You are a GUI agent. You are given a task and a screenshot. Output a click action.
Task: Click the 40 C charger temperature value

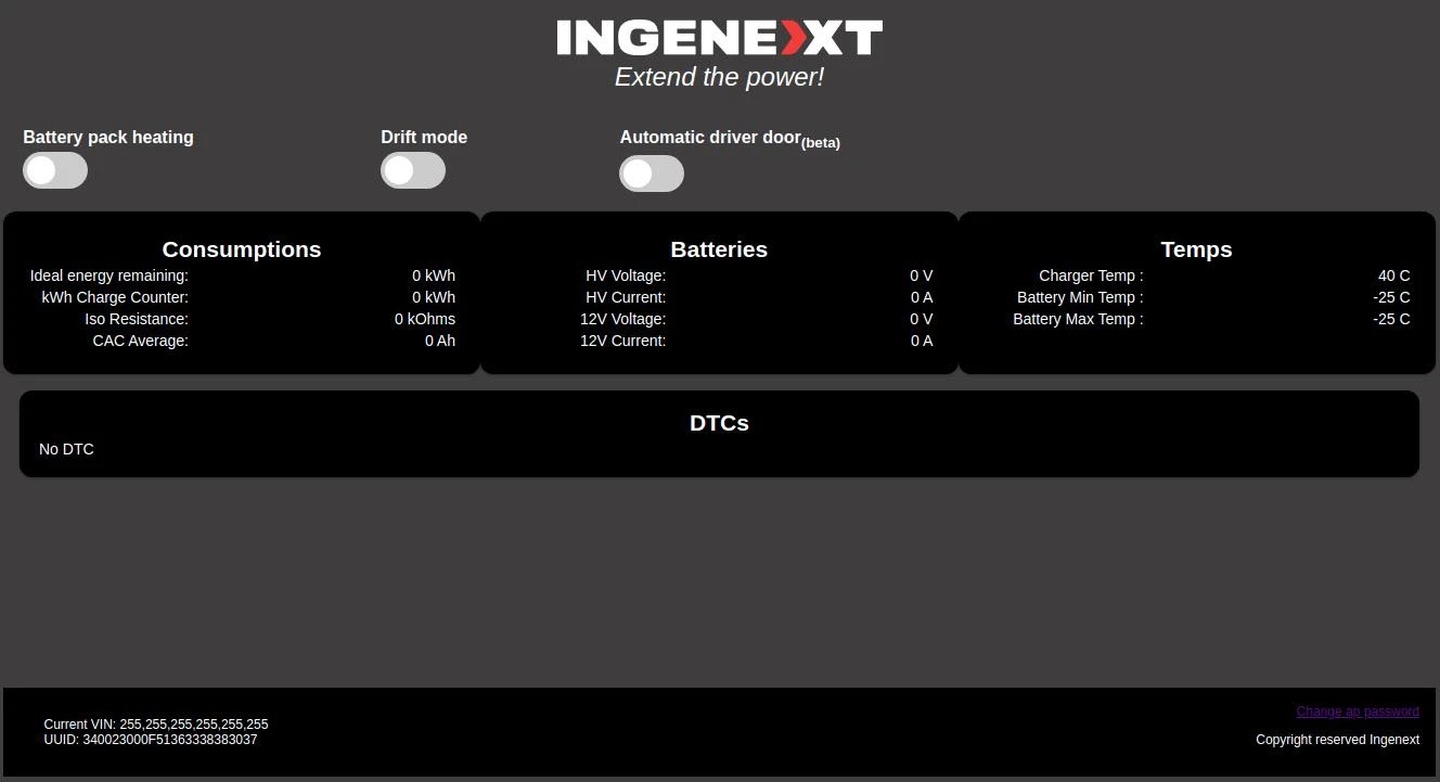[x=1394, y=276]
